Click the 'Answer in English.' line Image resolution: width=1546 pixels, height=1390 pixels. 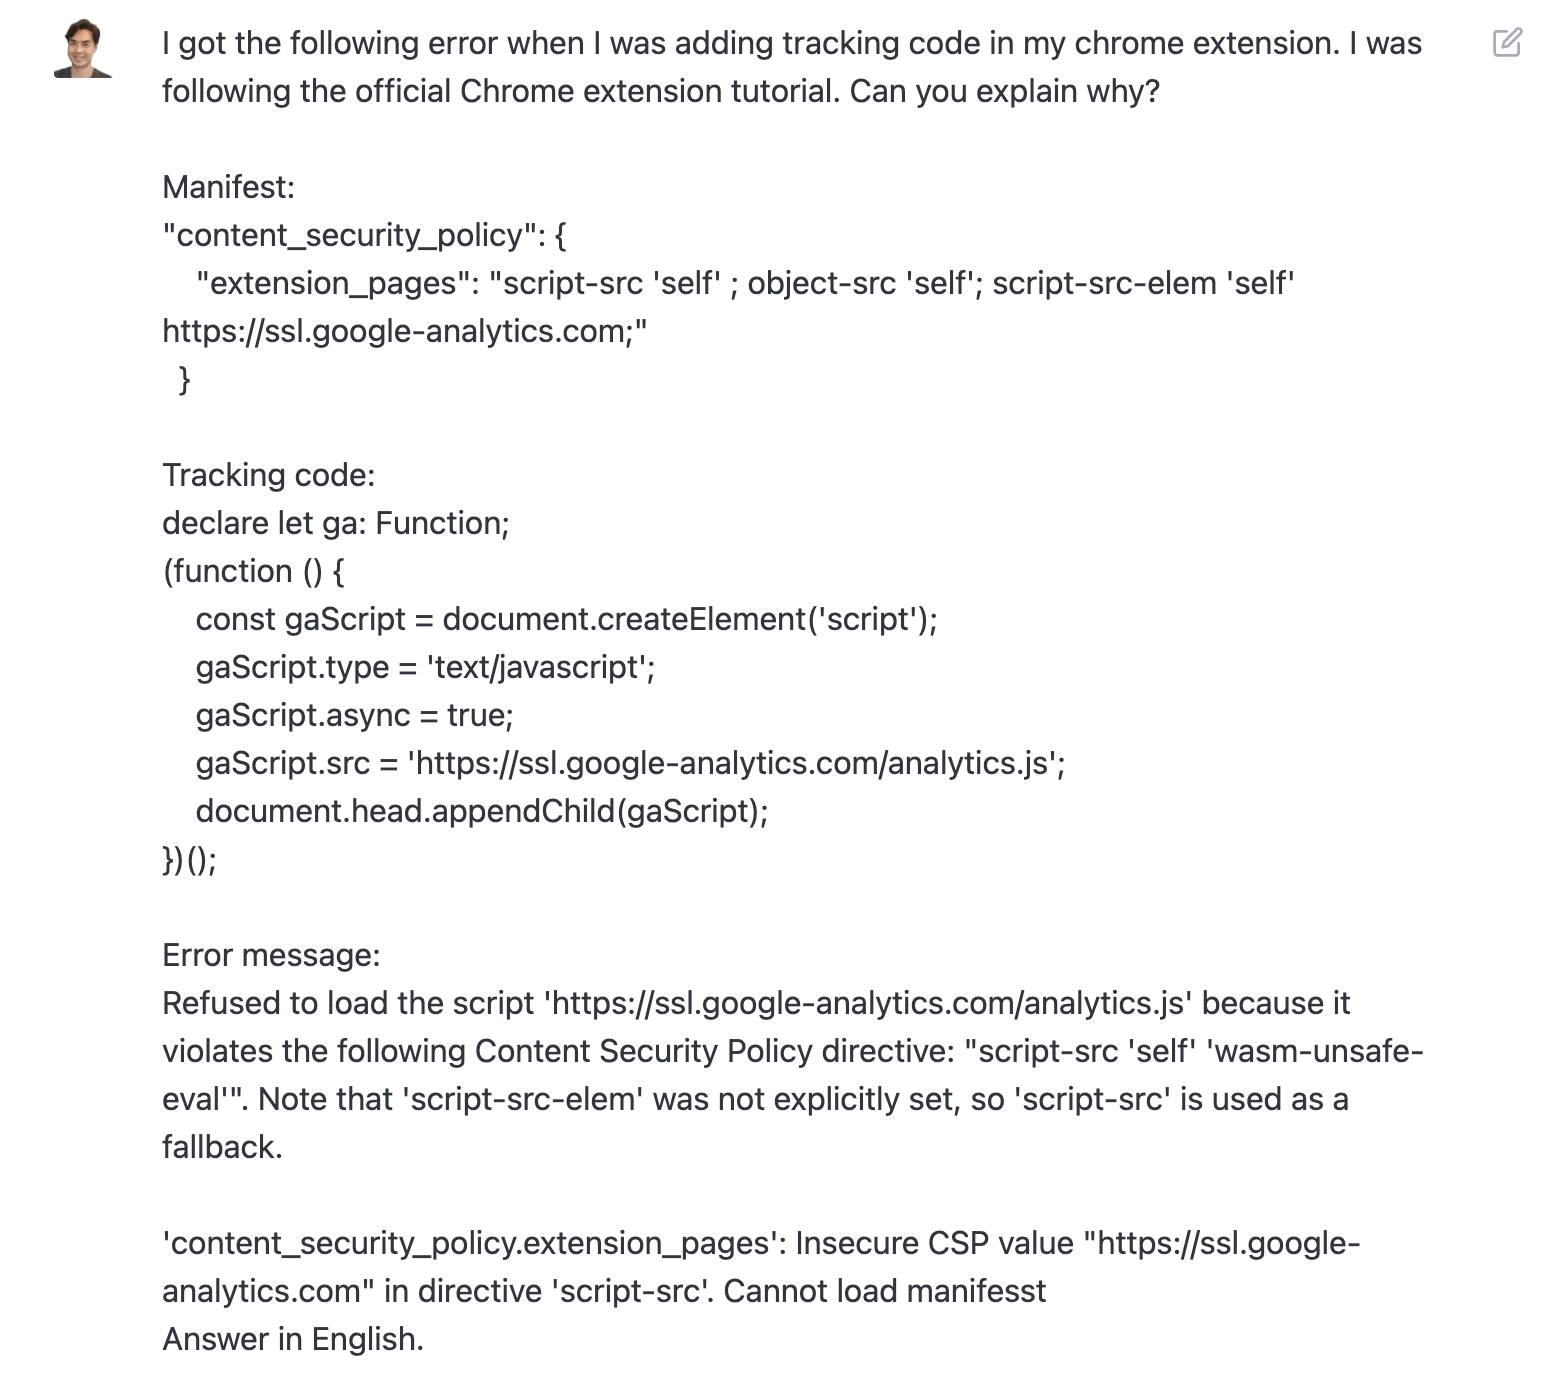(x=293, y=1339)
